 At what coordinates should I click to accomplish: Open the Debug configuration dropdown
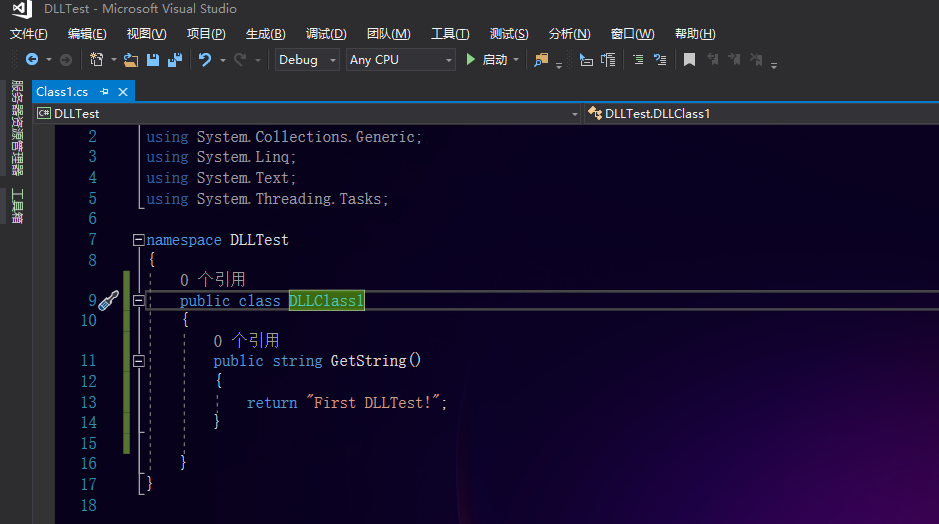pyautogui.click(x=307, y=59)
